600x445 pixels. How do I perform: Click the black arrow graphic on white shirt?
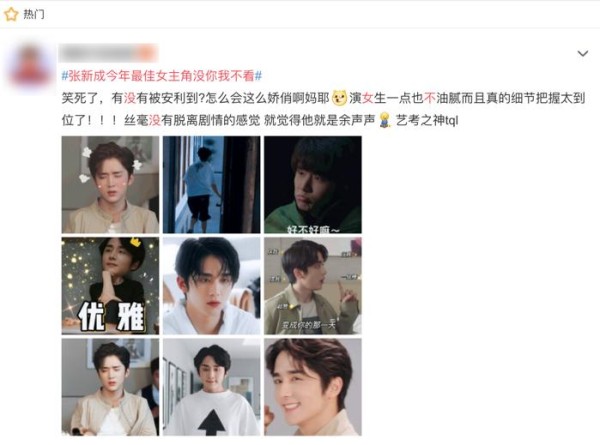[x=212, y=422]
